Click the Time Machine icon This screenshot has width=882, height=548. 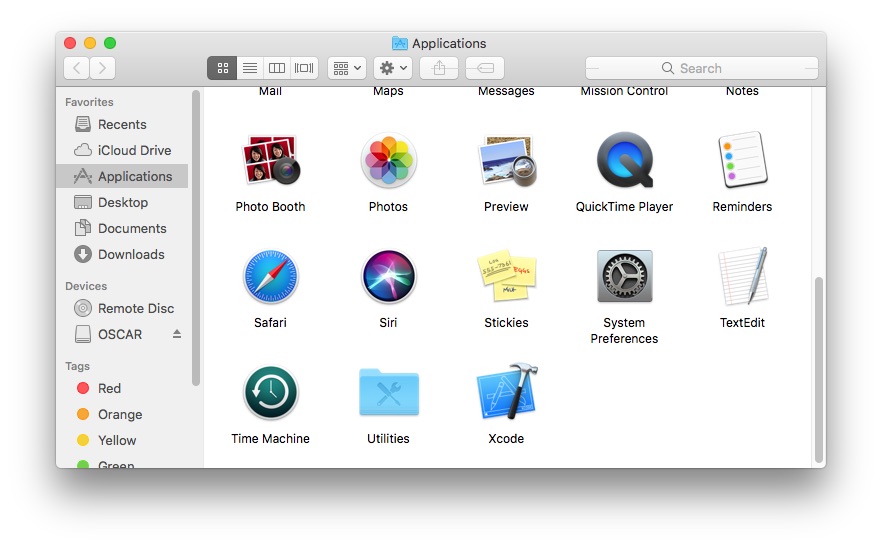pos(271,392)
